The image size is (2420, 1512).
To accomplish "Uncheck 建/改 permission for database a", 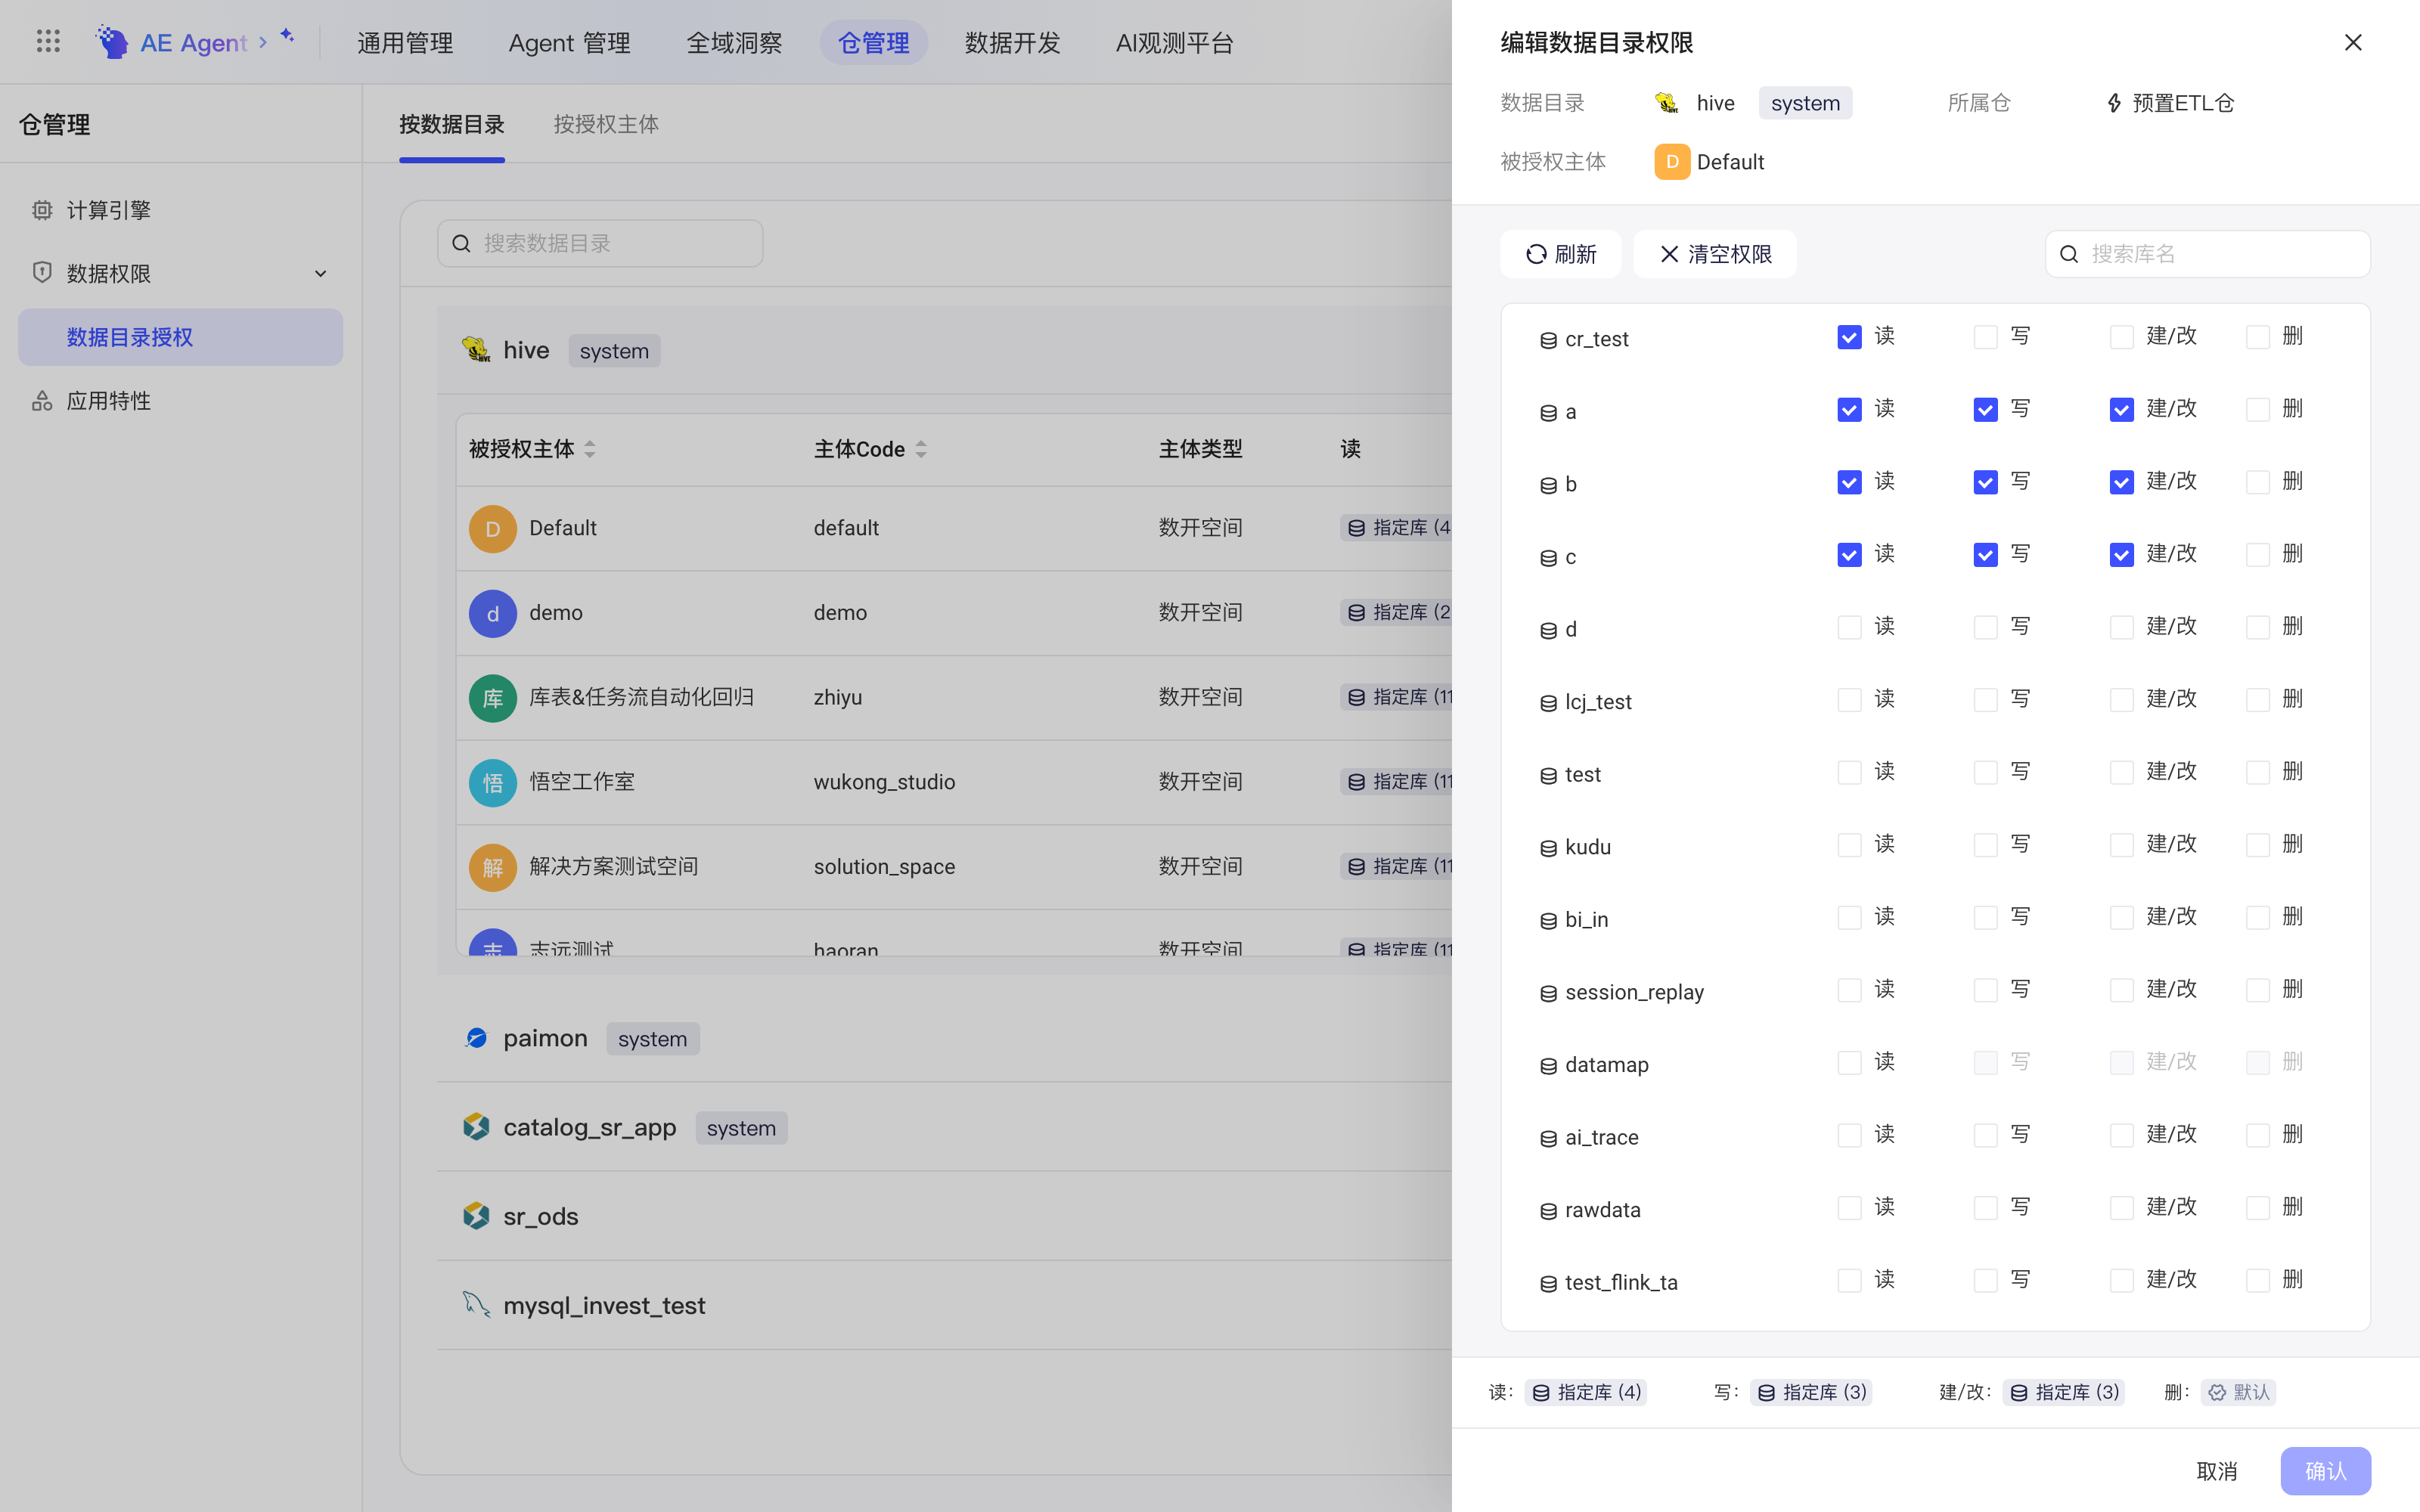I will 2121,410.
